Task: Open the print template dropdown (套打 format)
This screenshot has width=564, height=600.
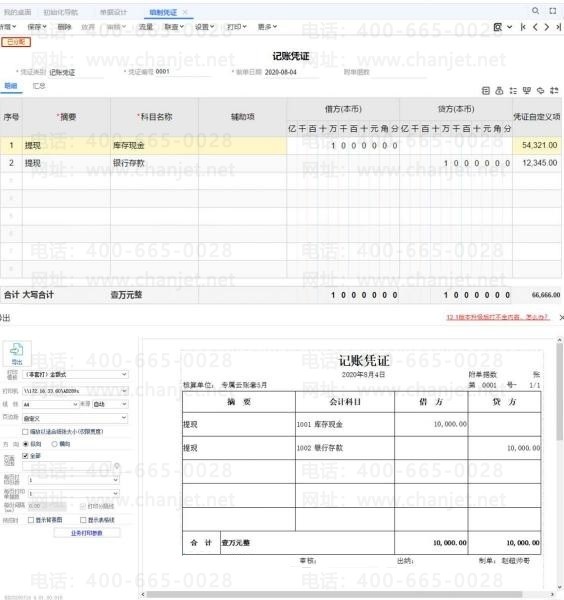Action: (75, 374)
